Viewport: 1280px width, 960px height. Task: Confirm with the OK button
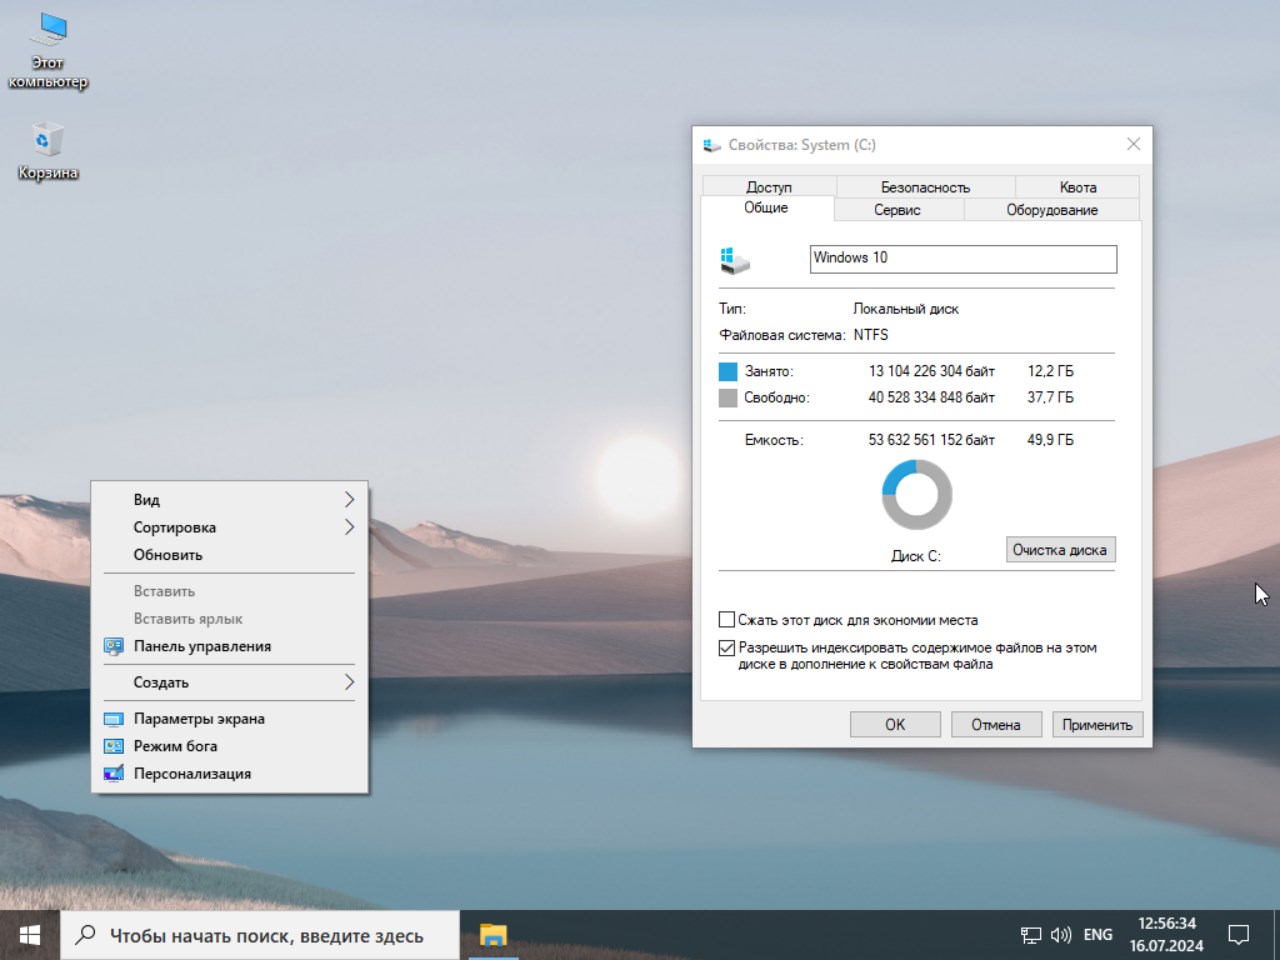[895, 725]
